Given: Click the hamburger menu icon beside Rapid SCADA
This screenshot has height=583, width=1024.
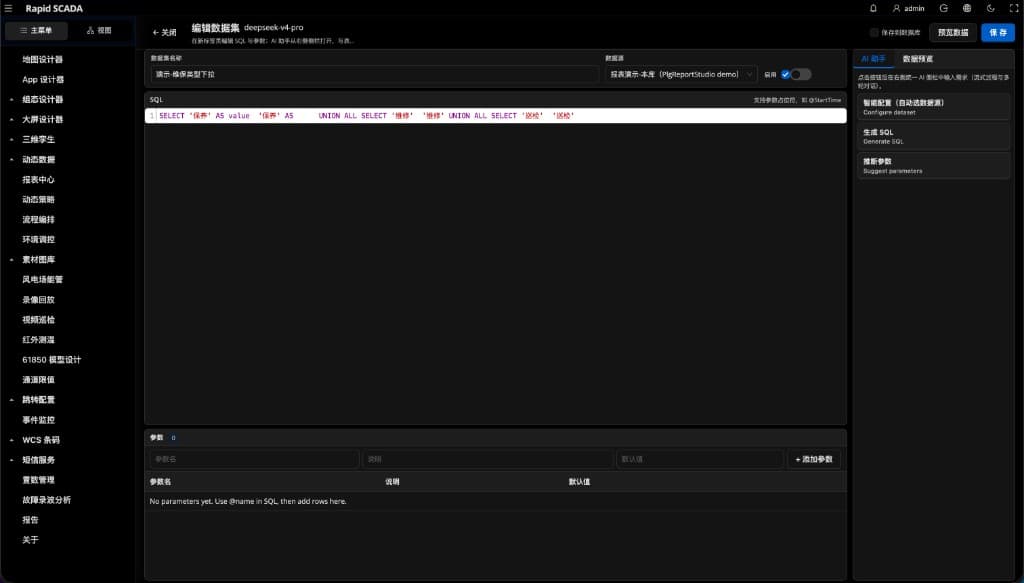Looking at the screenshot, I should pos(8,8).
